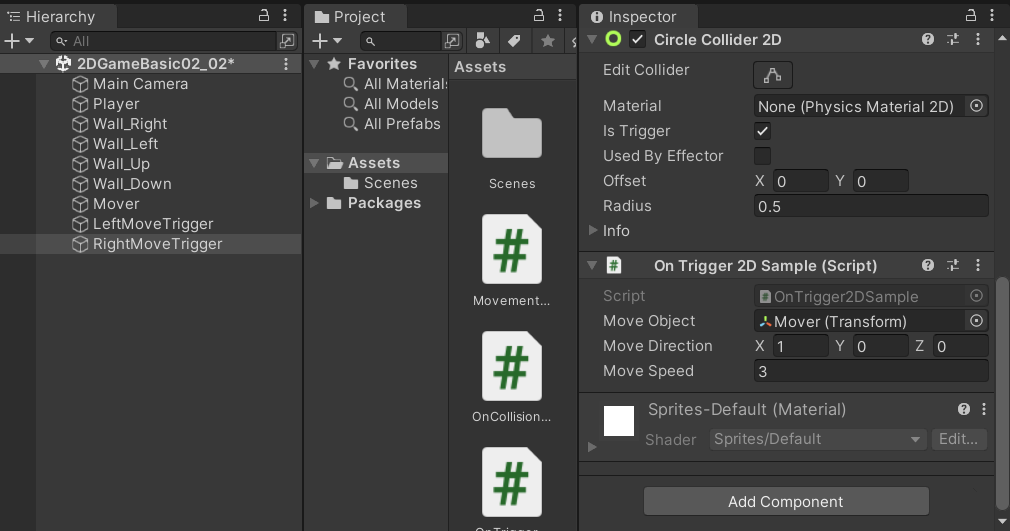The width and height of the screenshot is (1010, 531).
Task: Open scene 2DGameBasic02_02 options menu
Action: [286, 64]
